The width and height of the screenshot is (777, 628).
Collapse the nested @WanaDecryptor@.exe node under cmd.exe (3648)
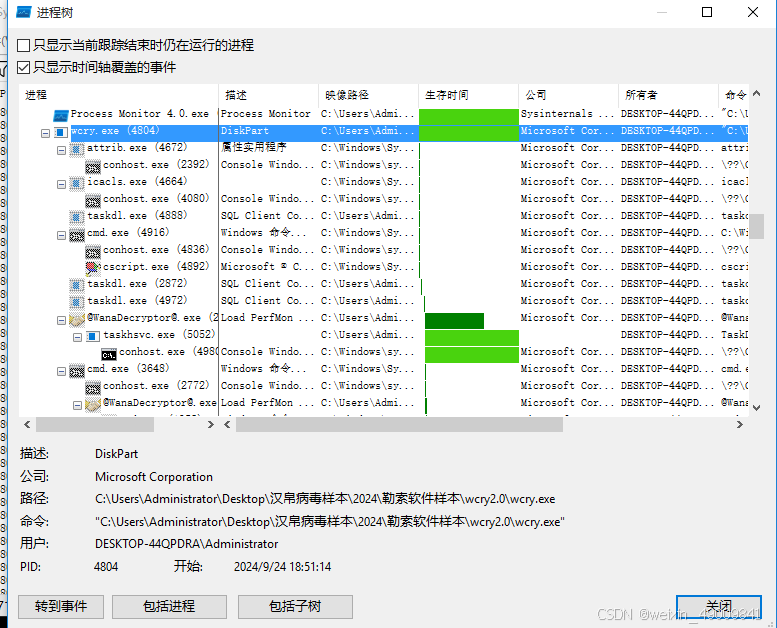point(77,405)
